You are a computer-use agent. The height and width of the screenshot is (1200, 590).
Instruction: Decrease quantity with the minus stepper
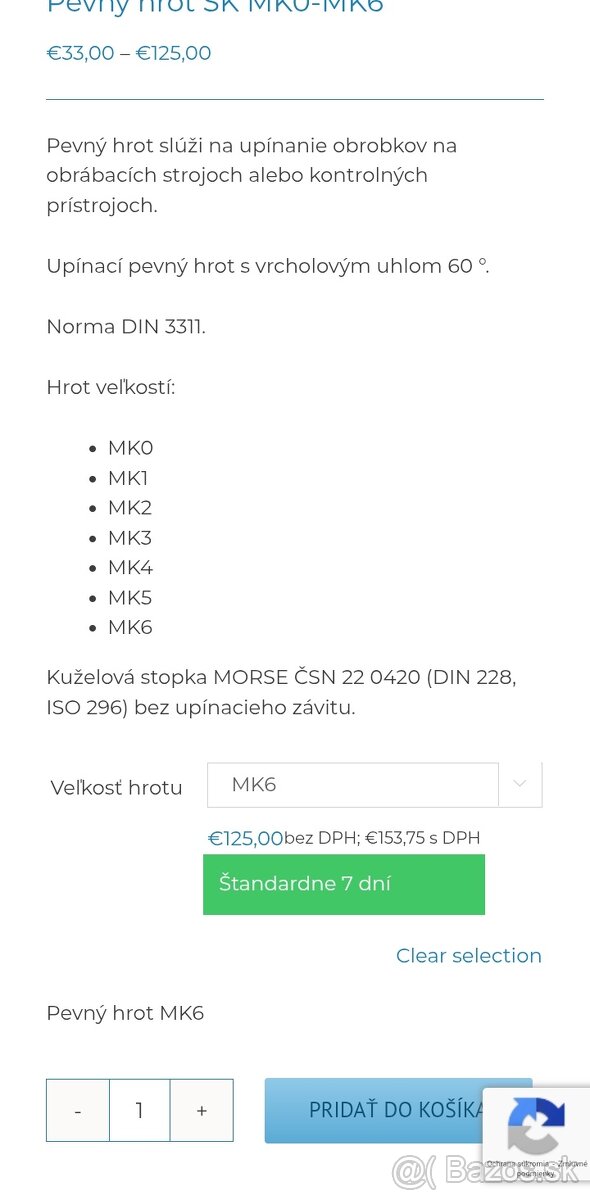[77, 1110]
